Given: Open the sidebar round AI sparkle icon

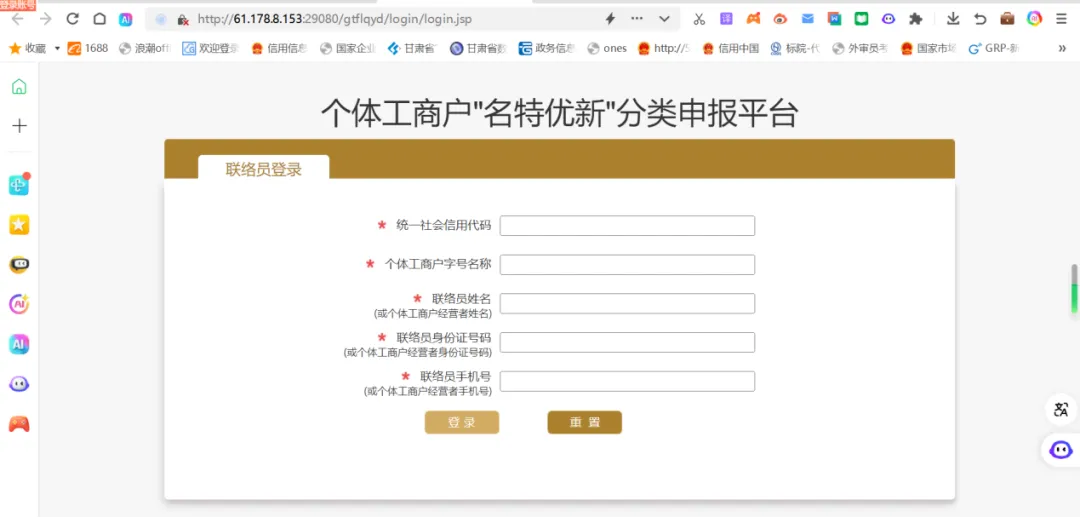Looking at the screenshot, I should point(19,304).
